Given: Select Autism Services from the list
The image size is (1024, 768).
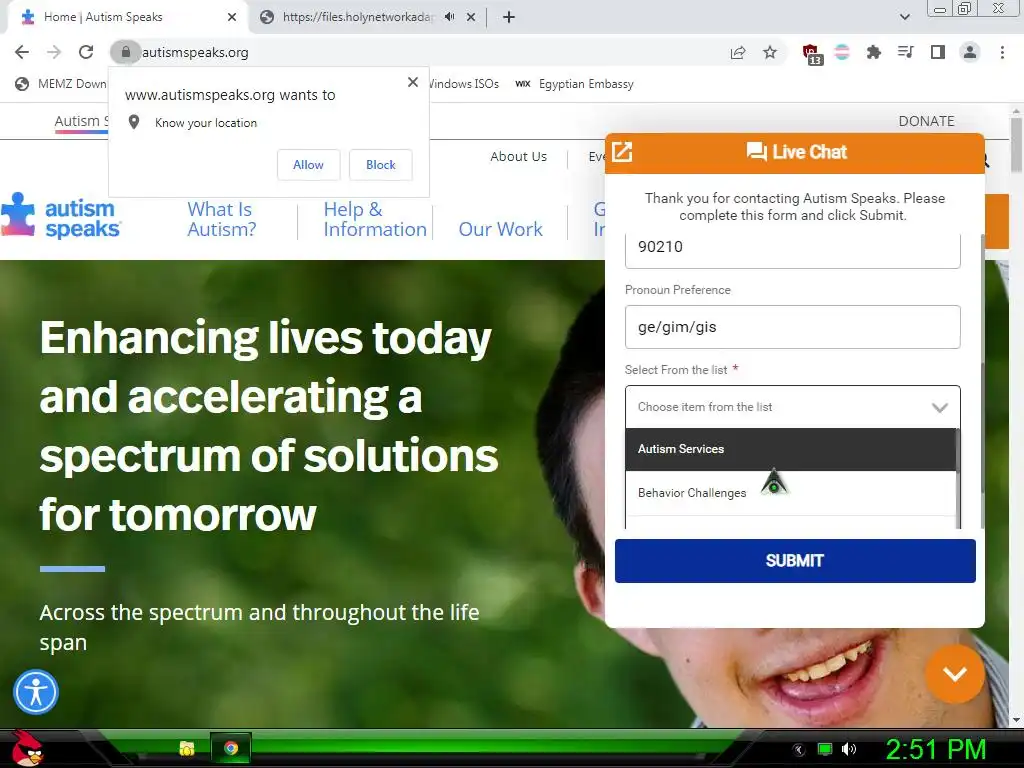Looking at the screenshot, I should click(791, 449).
